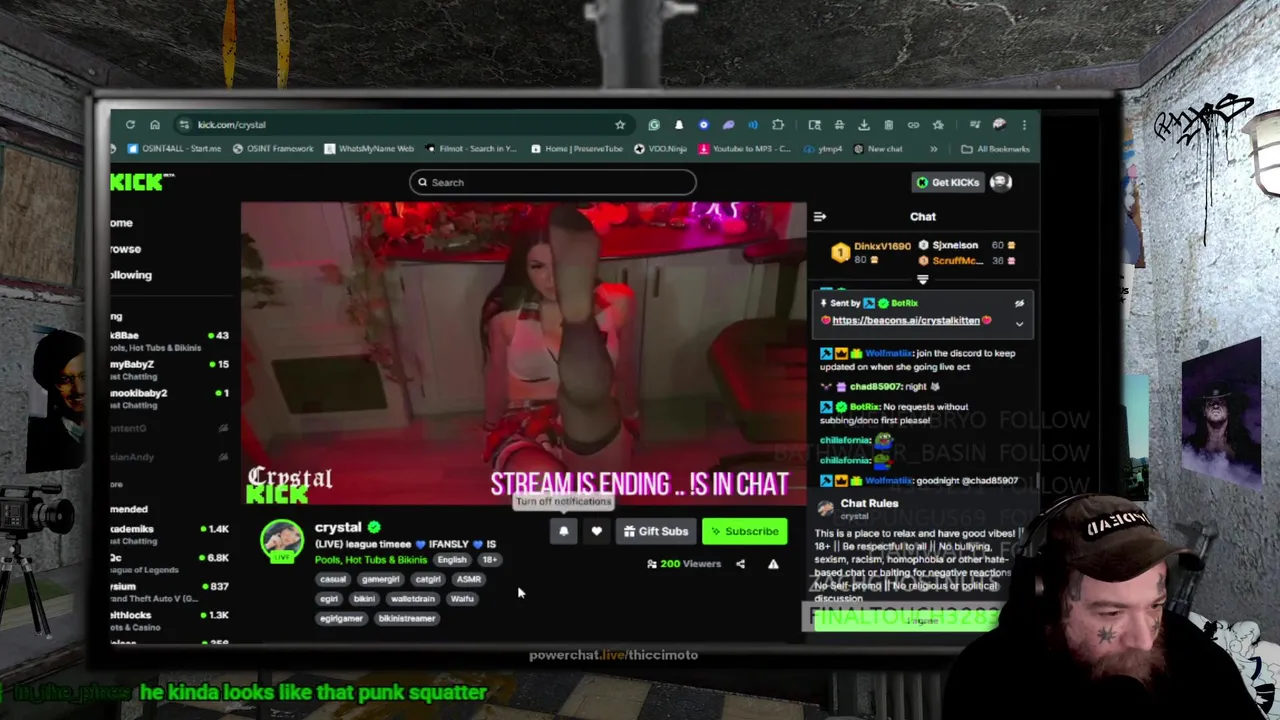Open Pools, Hot Tubs & Bikinis category link
This screenshot has height=720, width=1280.
coord(371,560)
